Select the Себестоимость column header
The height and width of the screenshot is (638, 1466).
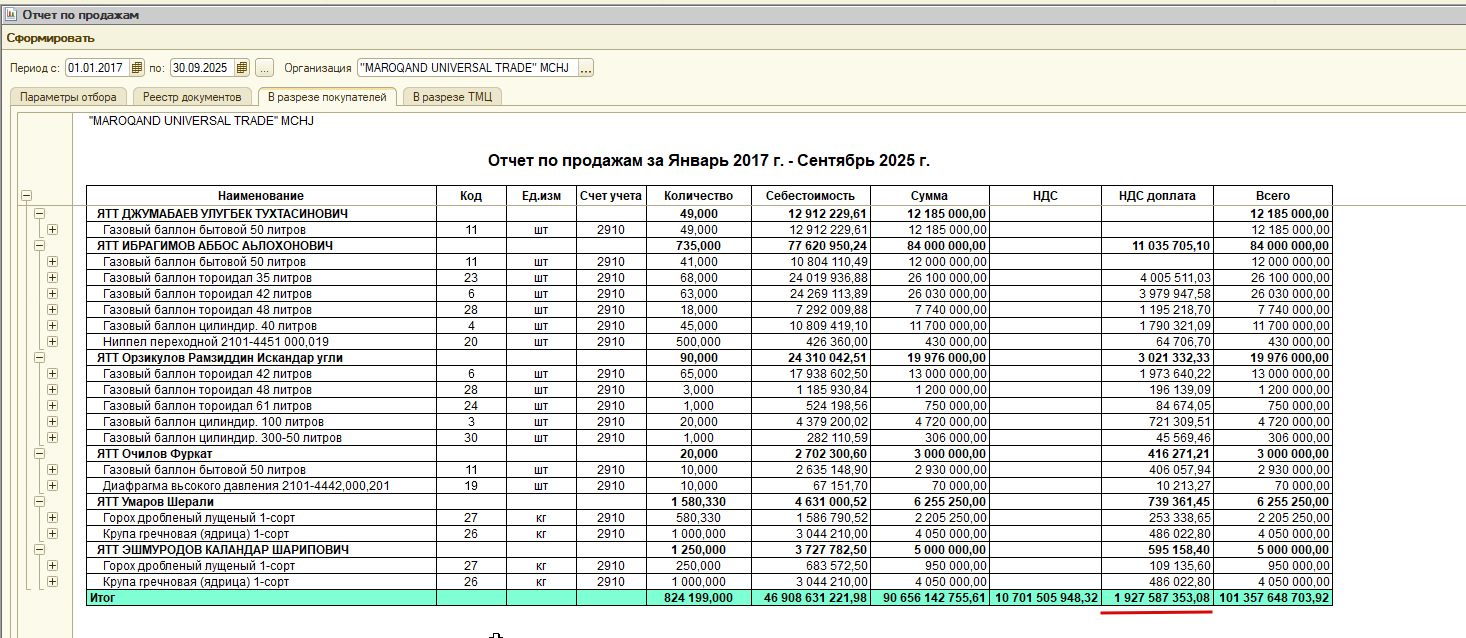810,196
